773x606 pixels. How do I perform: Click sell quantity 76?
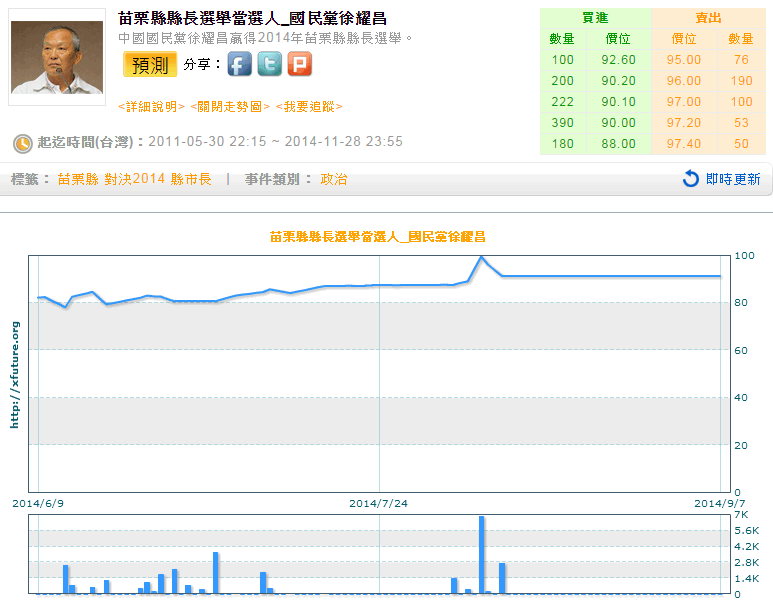pyautogui.click(x=741, y=60)
